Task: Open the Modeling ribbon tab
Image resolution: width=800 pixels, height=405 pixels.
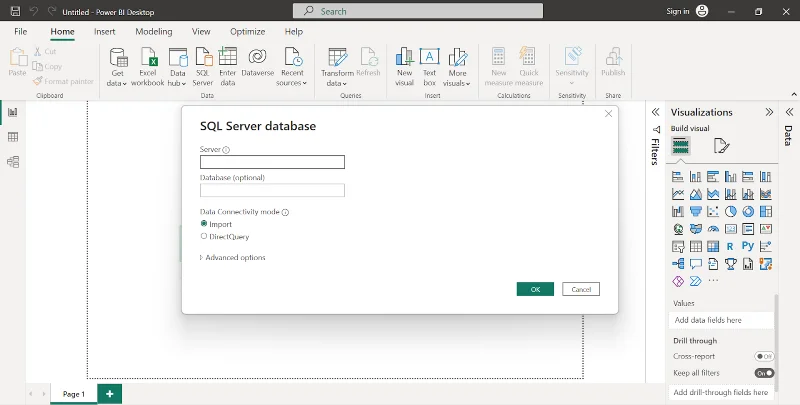Action: (154, 32)
